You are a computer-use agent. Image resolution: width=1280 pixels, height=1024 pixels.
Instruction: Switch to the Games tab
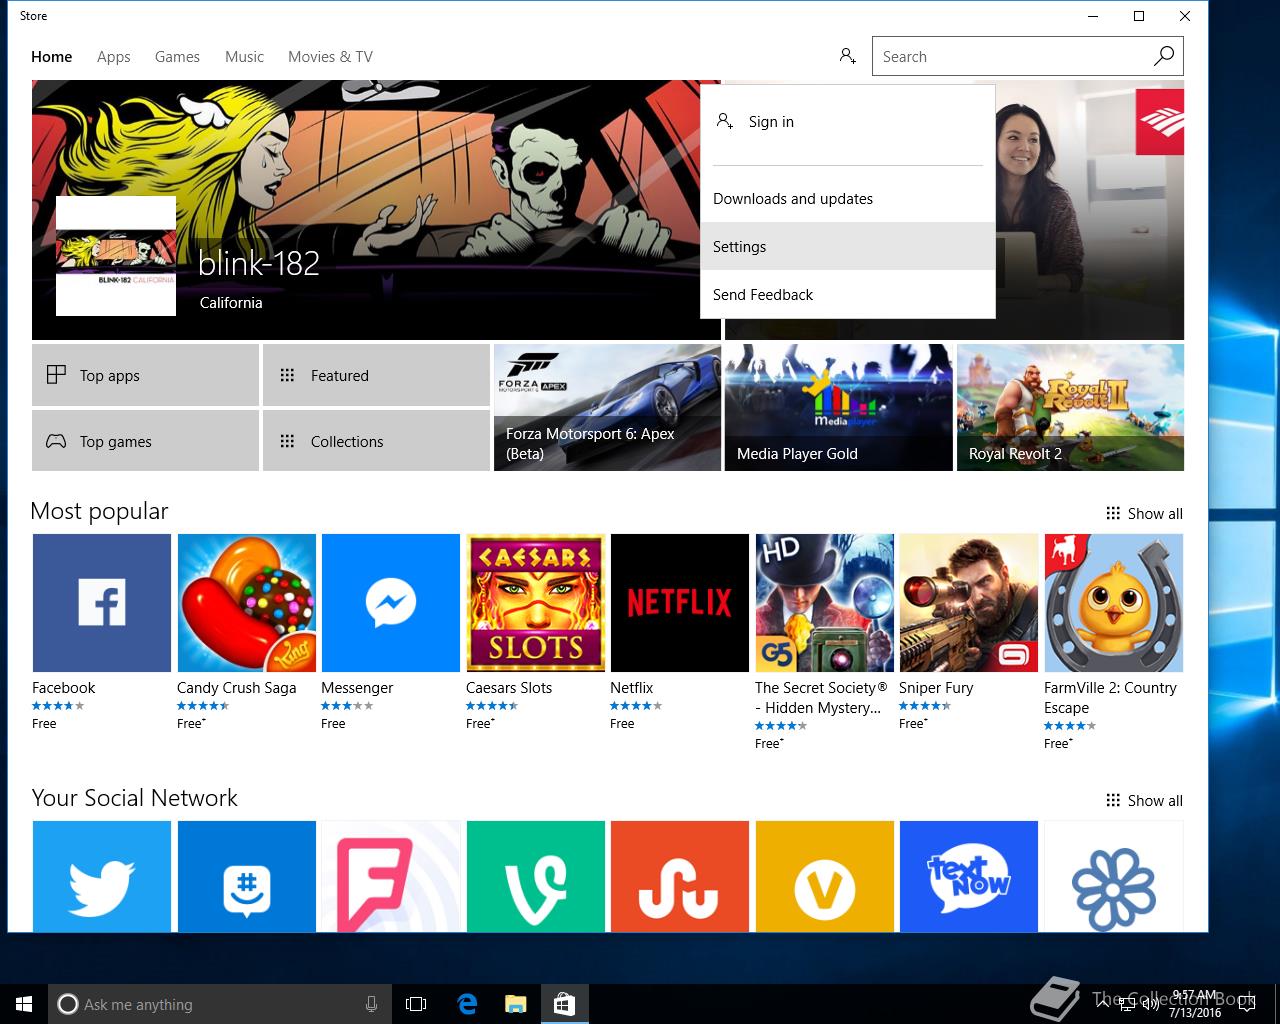pos(177,57)
